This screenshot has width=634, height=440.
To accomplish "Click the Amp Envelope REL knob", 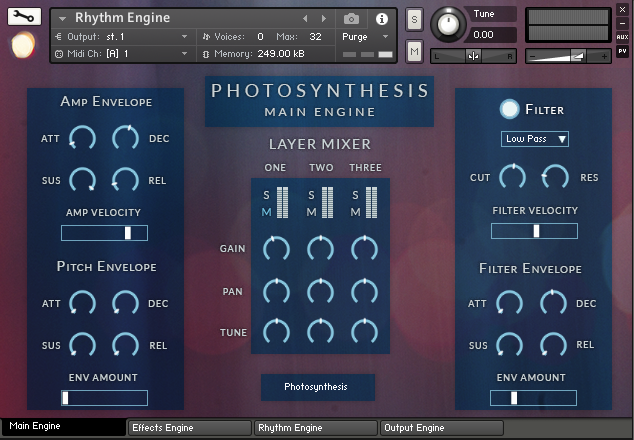I will [x=125, y=180].
